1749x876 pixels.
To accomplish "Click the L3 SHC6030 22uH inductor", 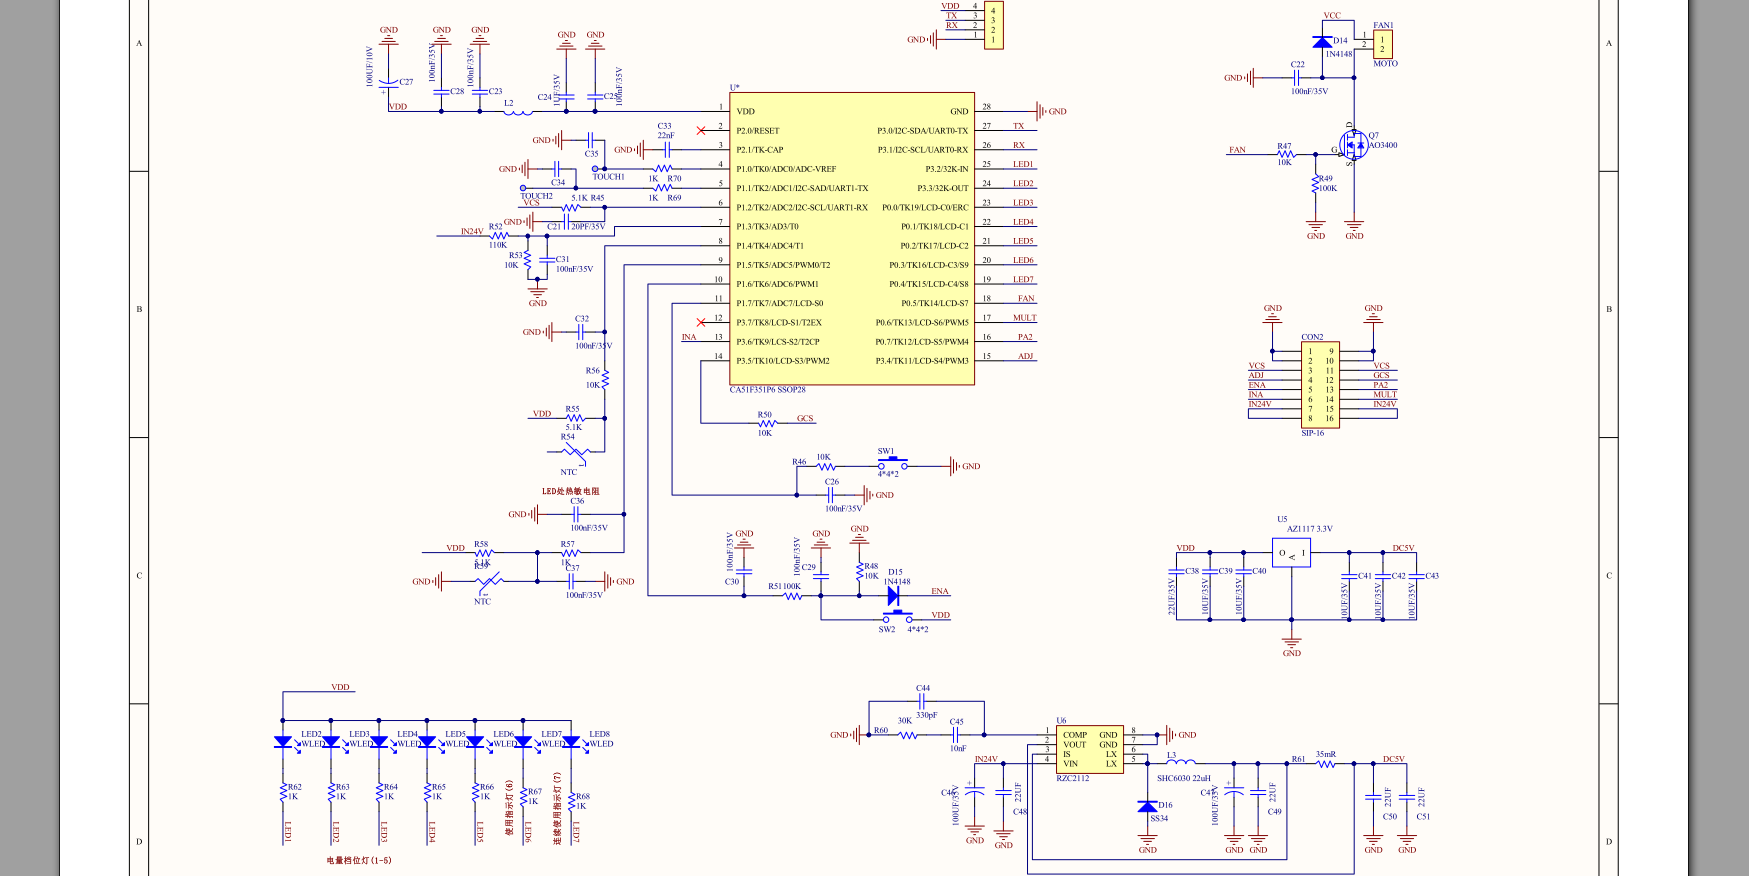I will pos(1181,763).
